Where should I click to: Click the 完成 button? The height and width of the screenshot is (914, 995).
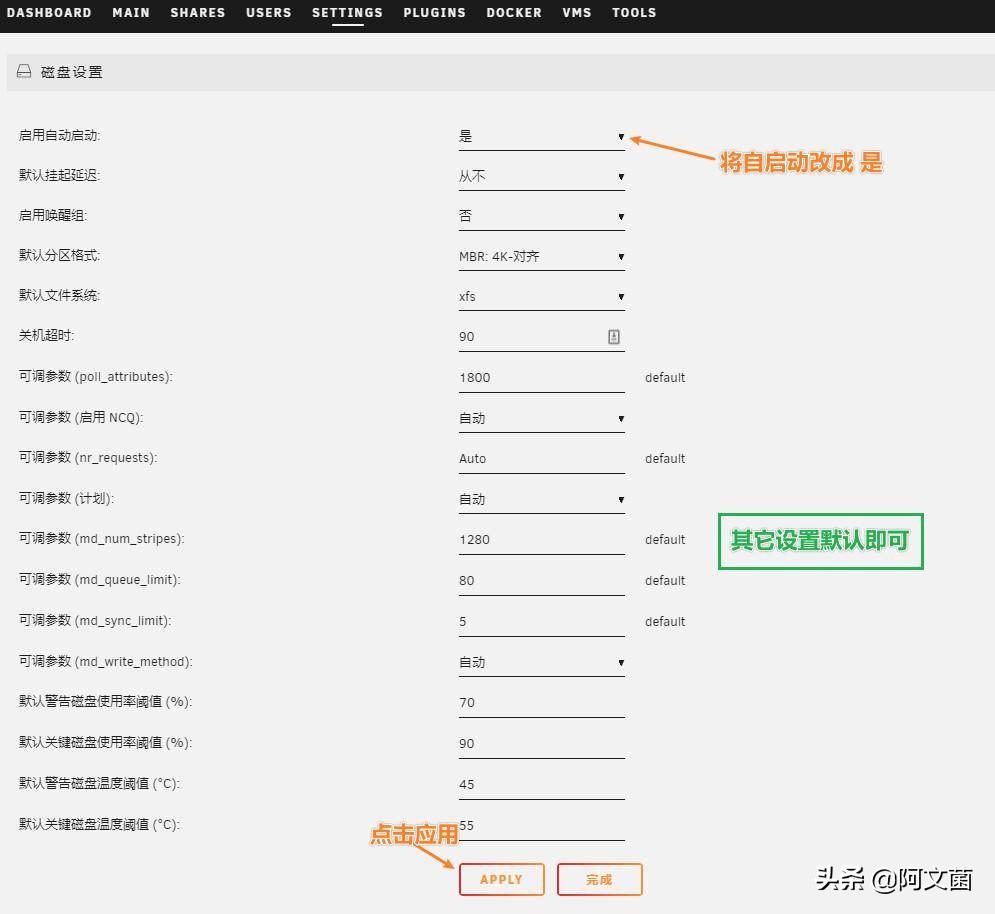coord(599,879)
